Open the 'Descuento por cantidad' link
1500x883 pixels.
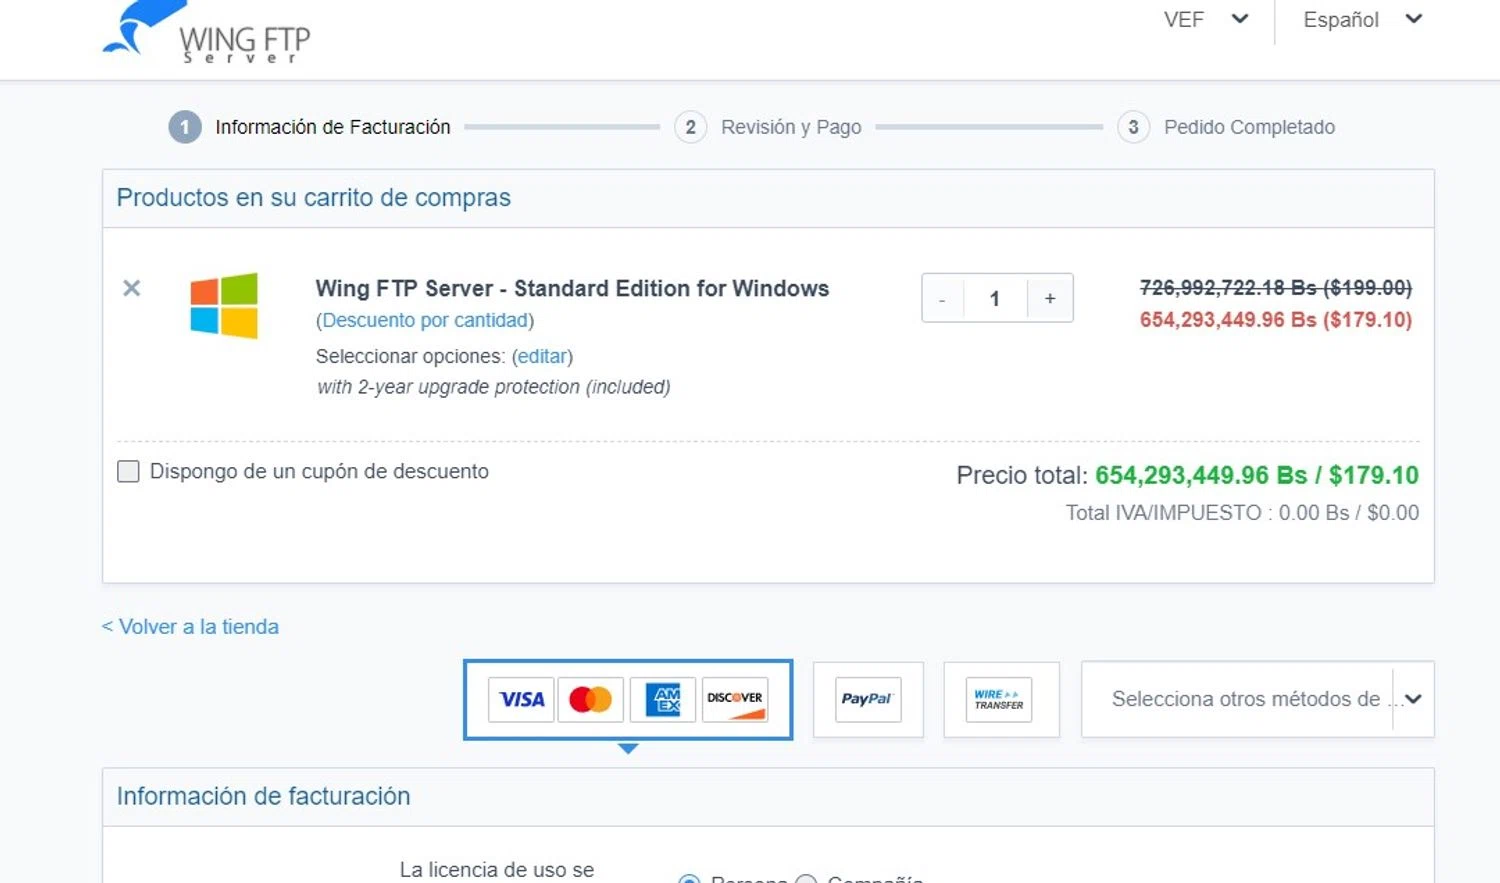click(x=425, y=320)
